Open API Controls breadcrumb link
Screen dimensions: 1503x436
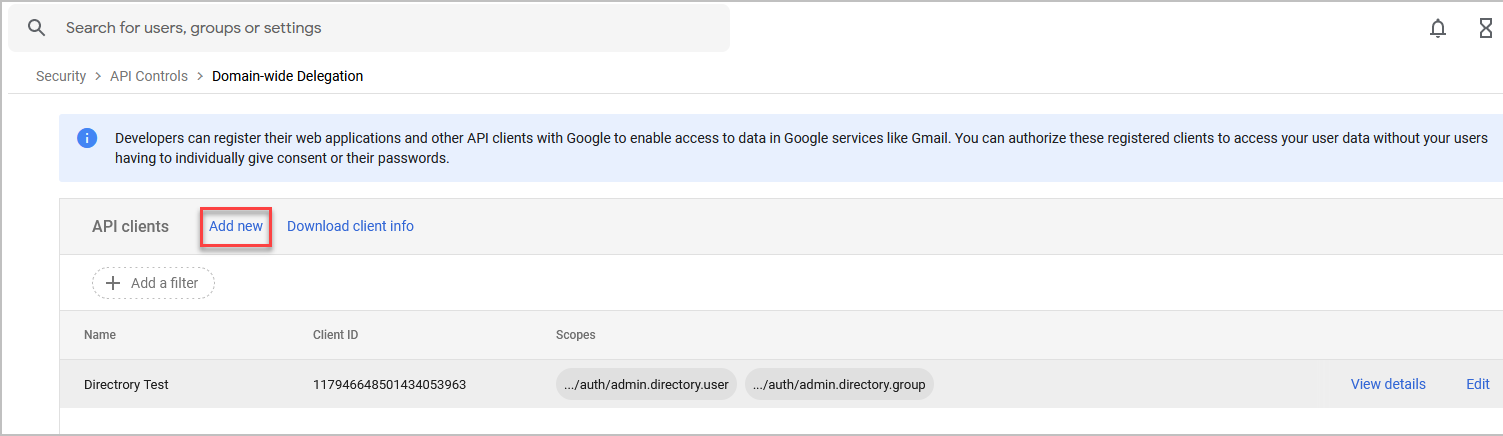(149, 76)
